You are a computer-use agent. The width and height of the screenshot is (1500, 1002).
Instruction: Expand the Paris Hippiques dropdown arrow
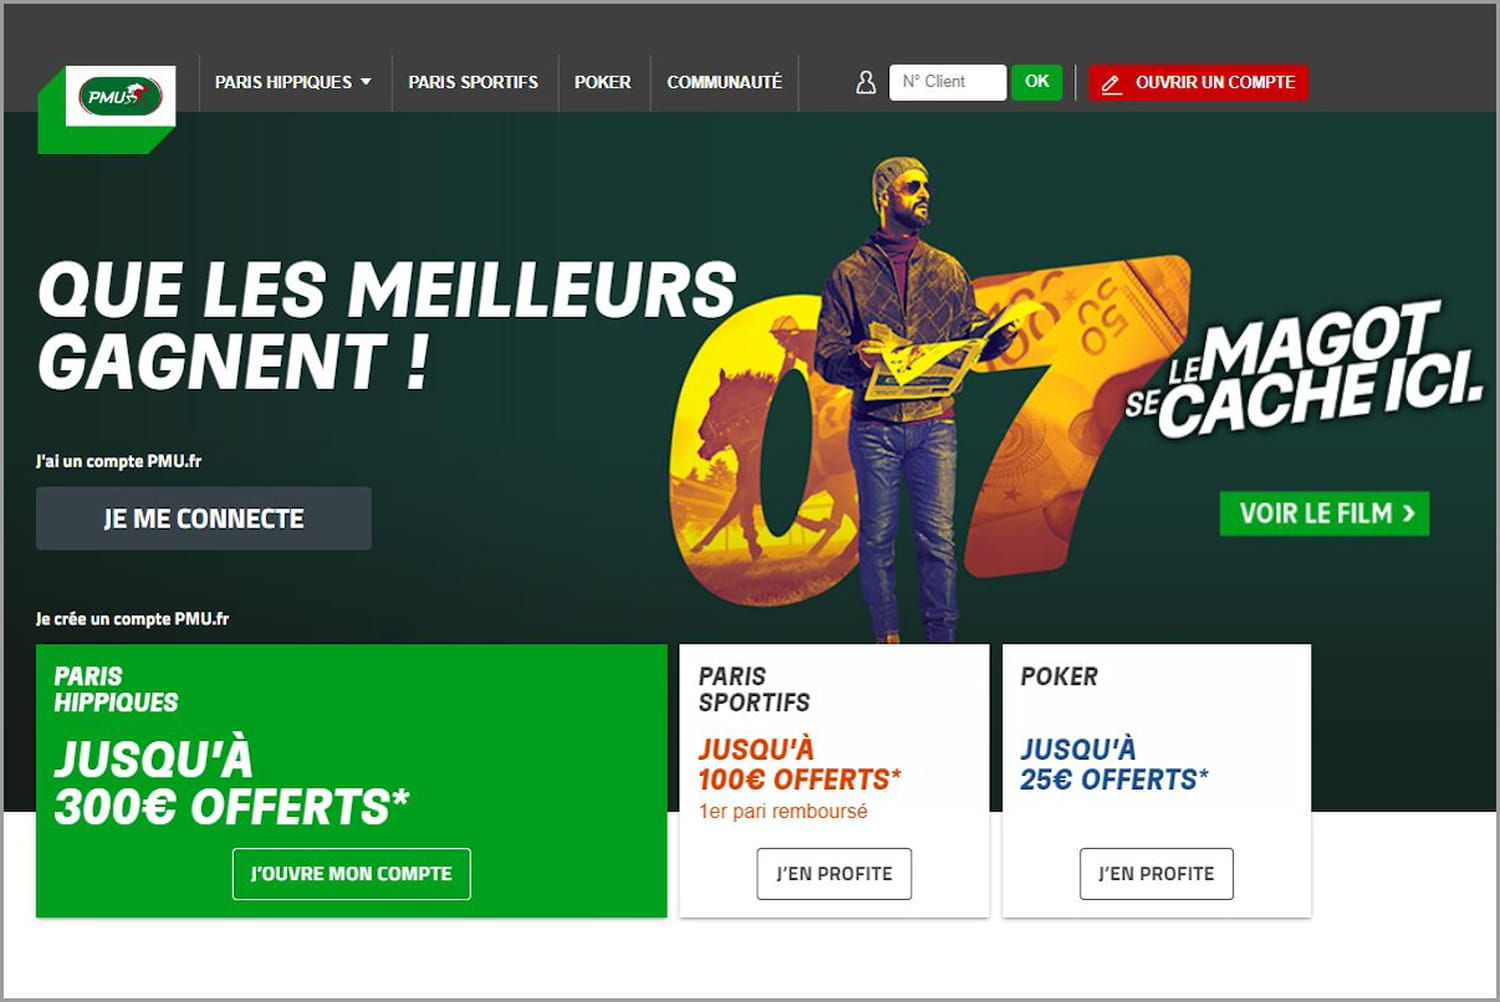(x=366, y=82)
